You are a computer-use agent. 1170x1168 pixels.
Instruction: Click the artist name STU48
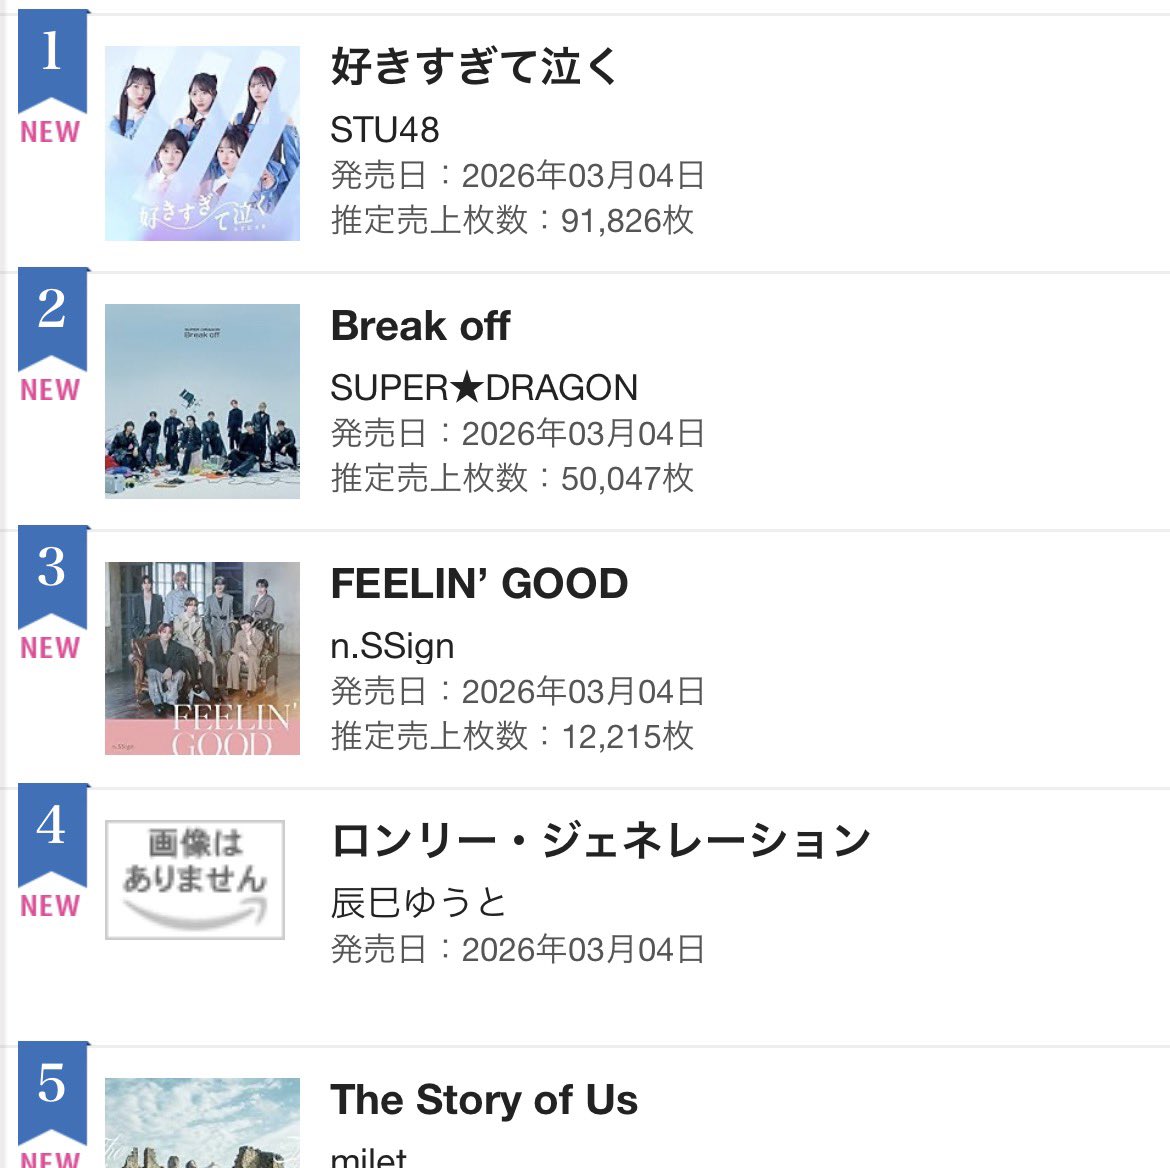(385, 130)
